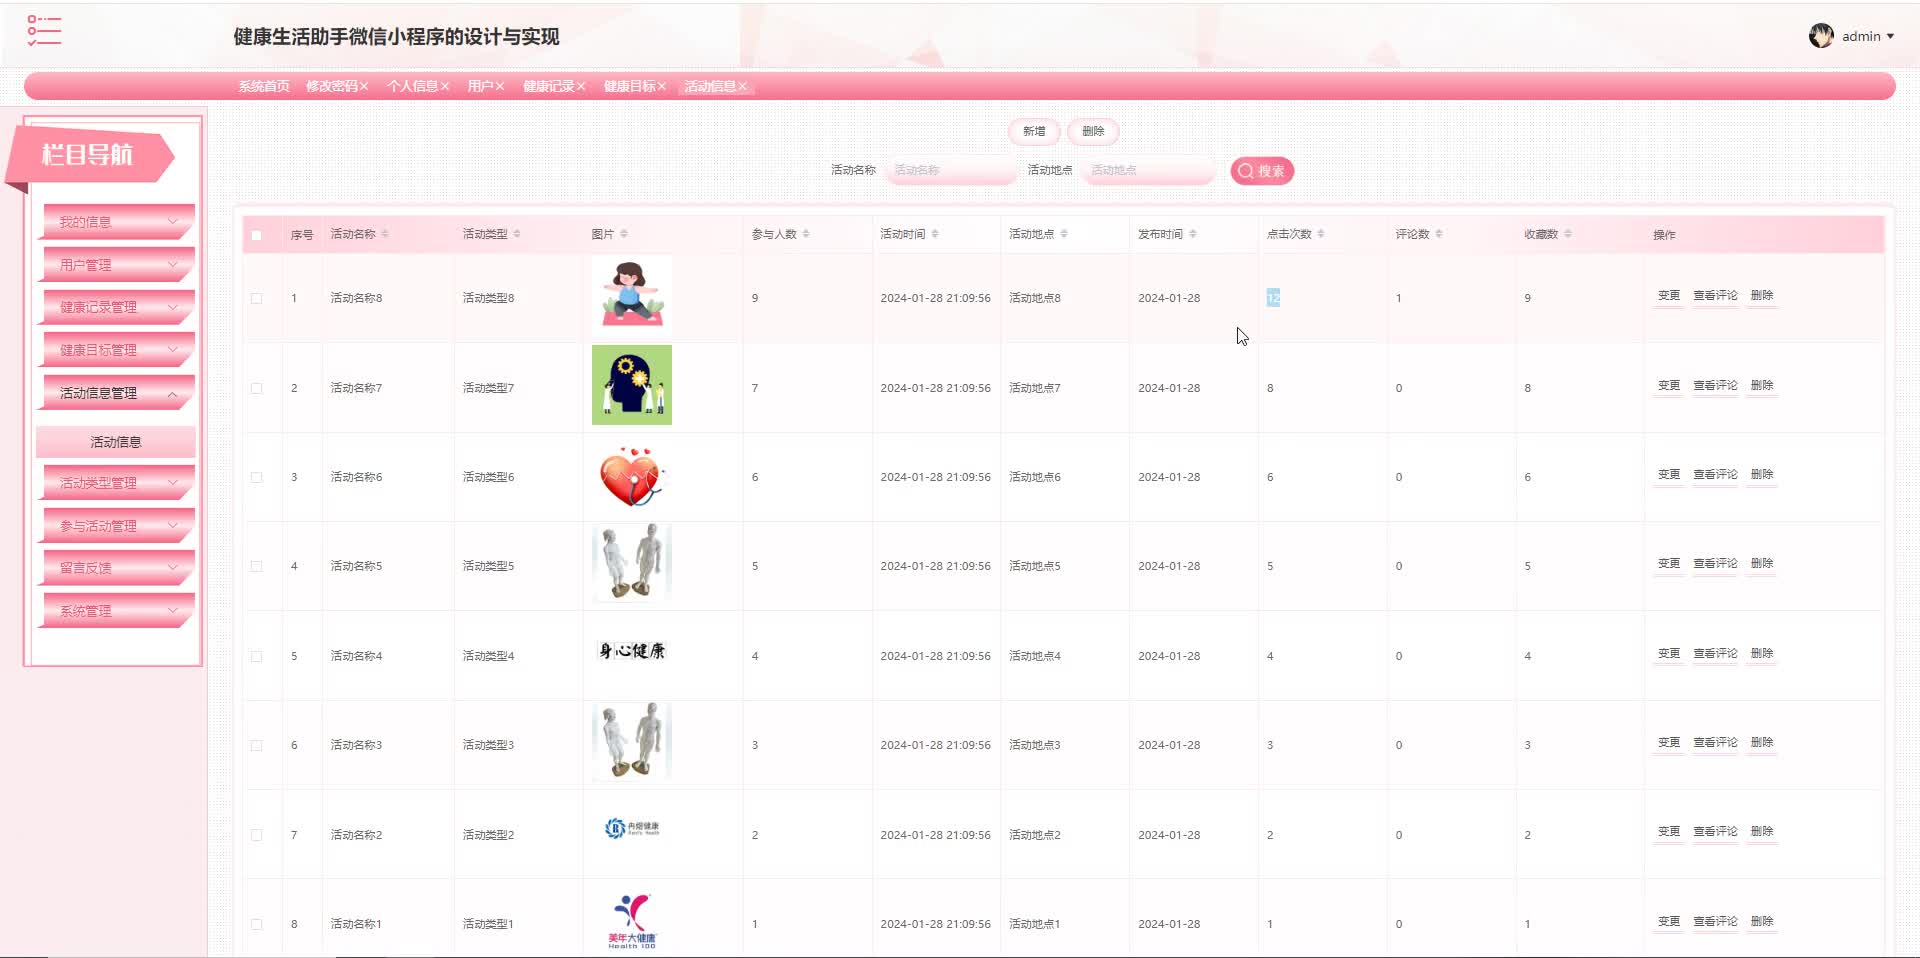Click 查看评论 for row 活动名称1

click(1715, 922)
